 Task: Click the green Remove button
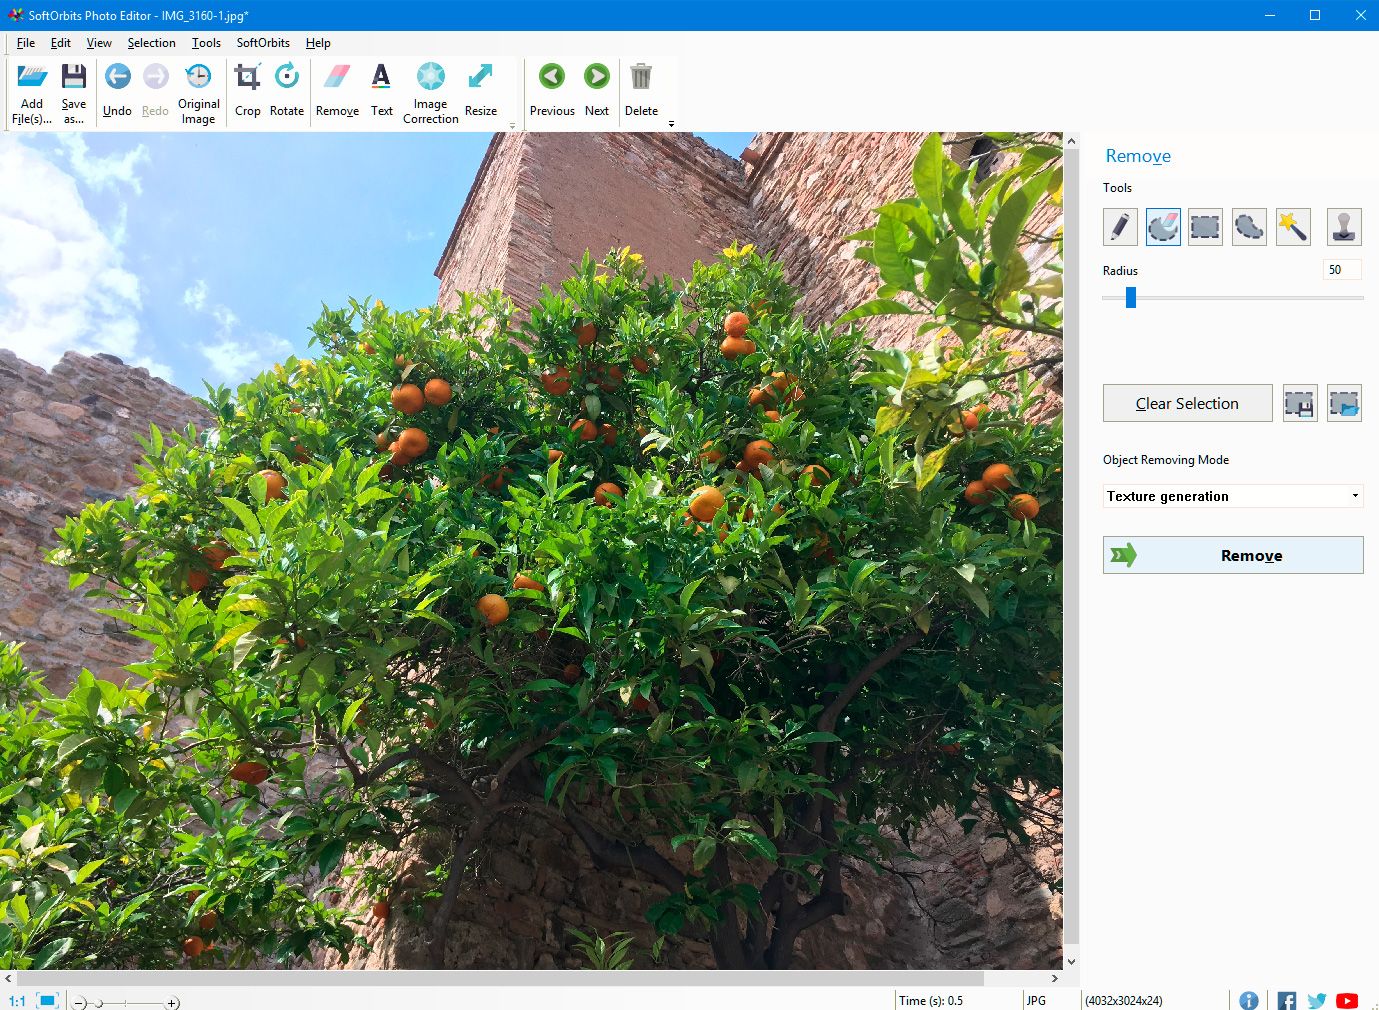(x=1233, y=555)
